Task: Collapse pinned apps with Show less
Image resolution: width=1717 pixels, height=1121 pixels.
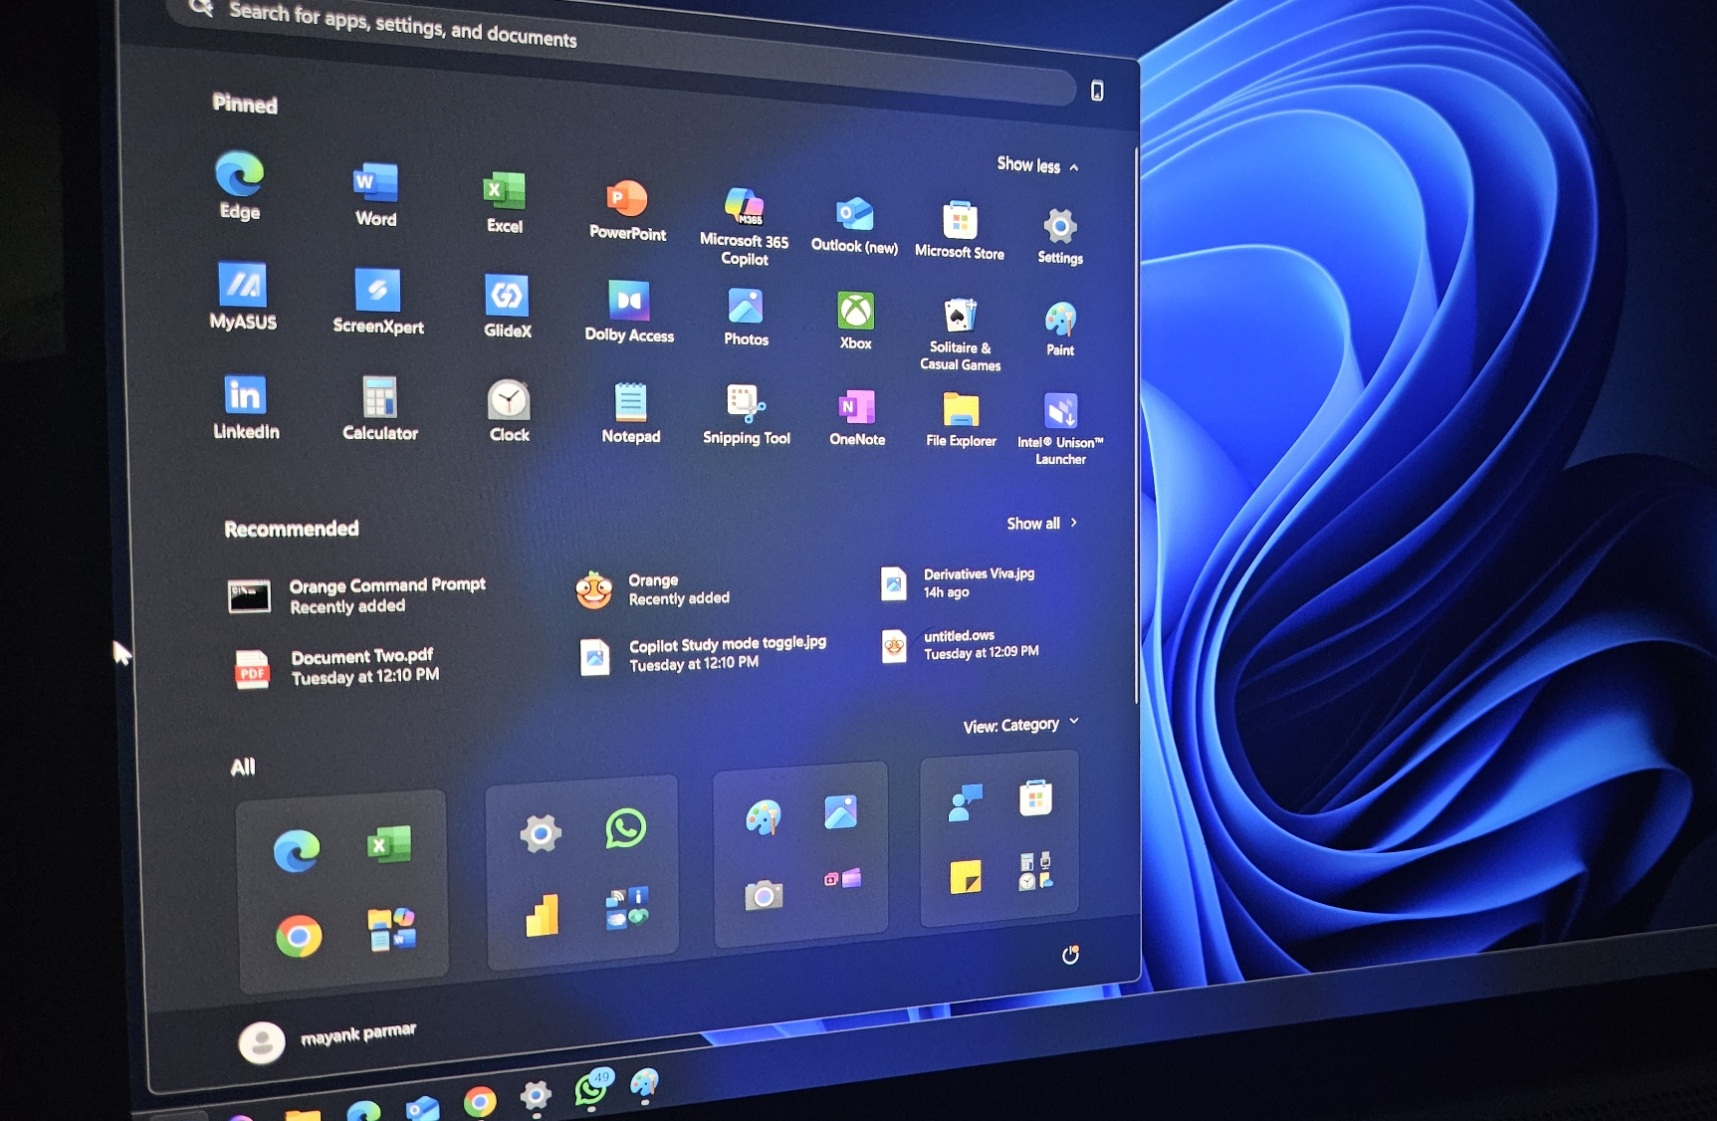Action: point(1036,166)
